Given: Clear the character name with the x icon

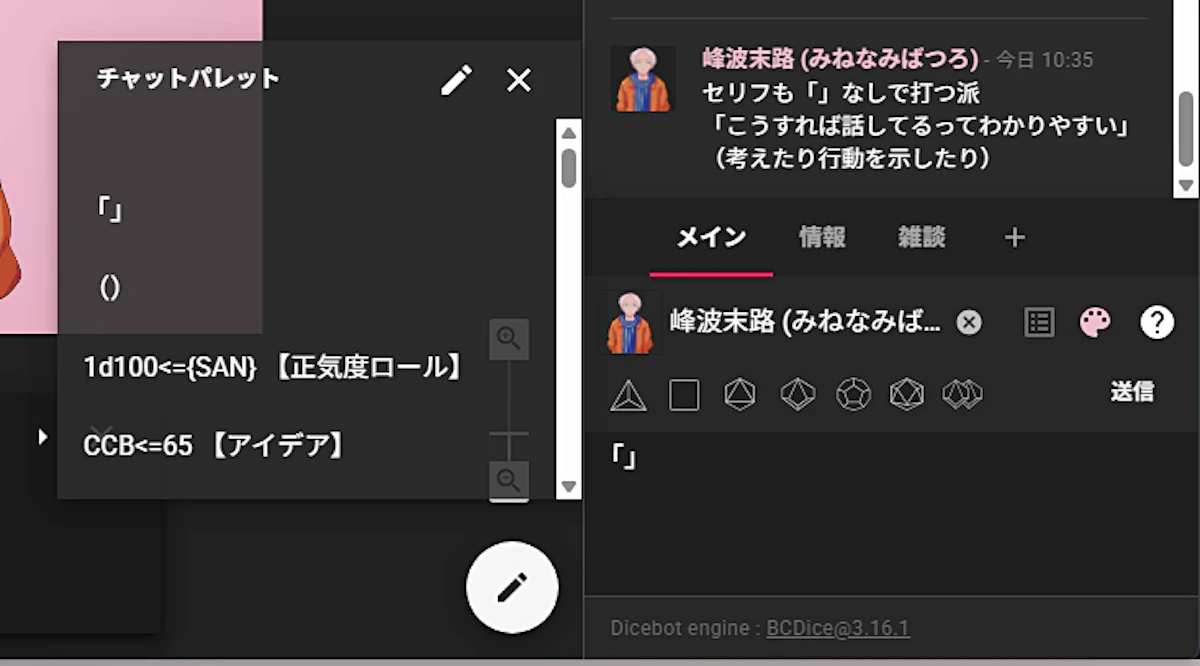Looking at the screenshot, I should tap(968, 322).
